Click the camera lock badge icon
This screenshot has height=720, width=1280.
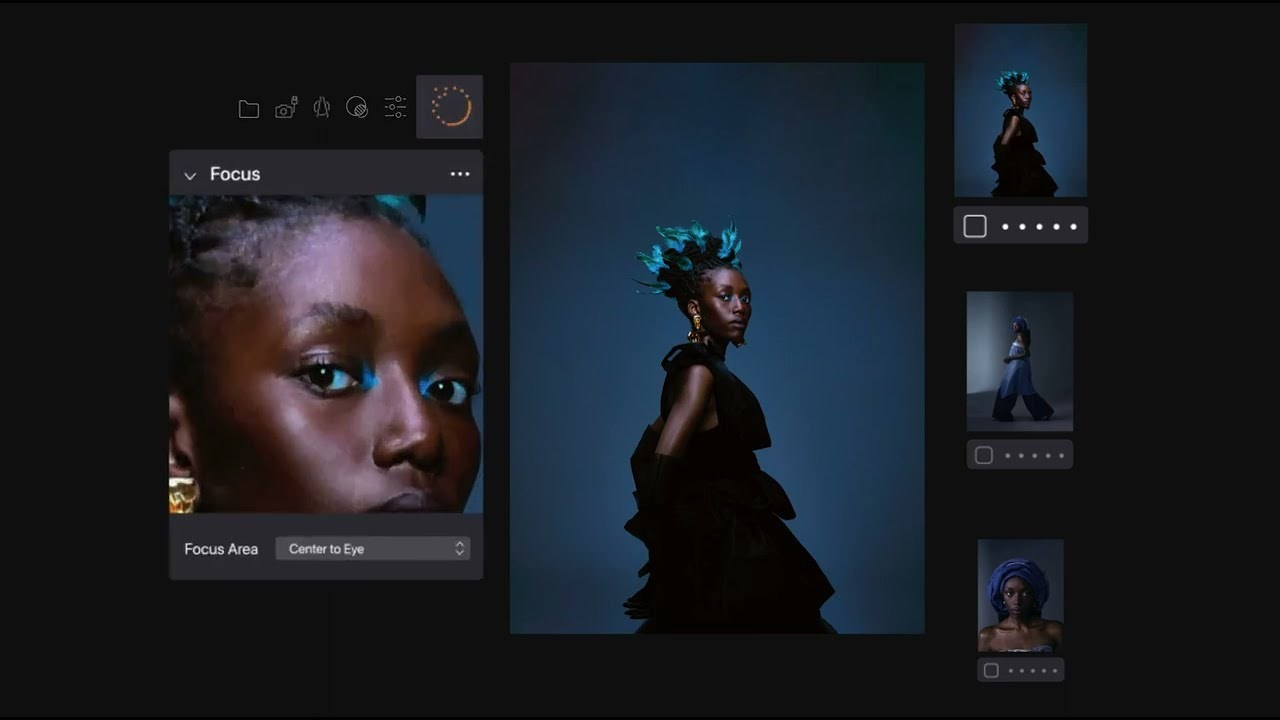tap(293, 101)
